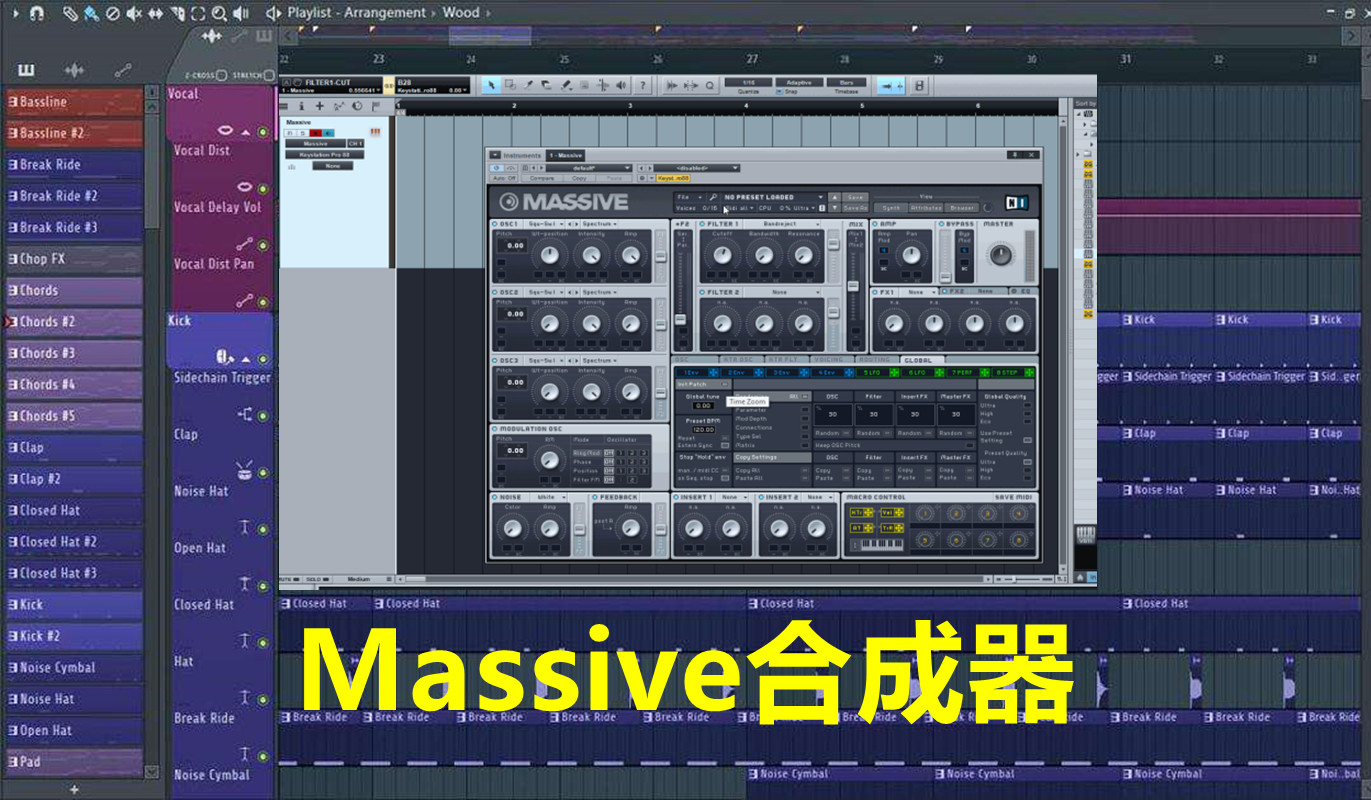
Task: Open OSC1 wavetable Sqr-Sw I dropdown
Action: [x=545, y=224]
